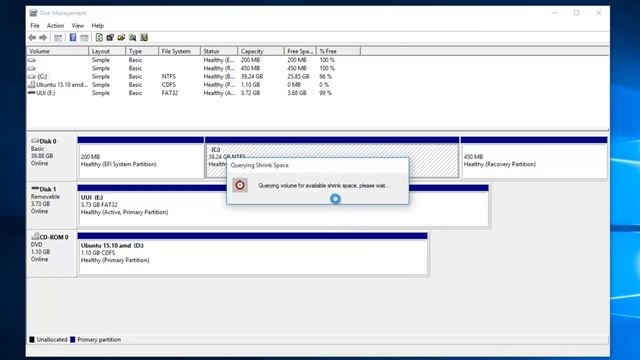Sort by the Capacity column header

[261, 51]
